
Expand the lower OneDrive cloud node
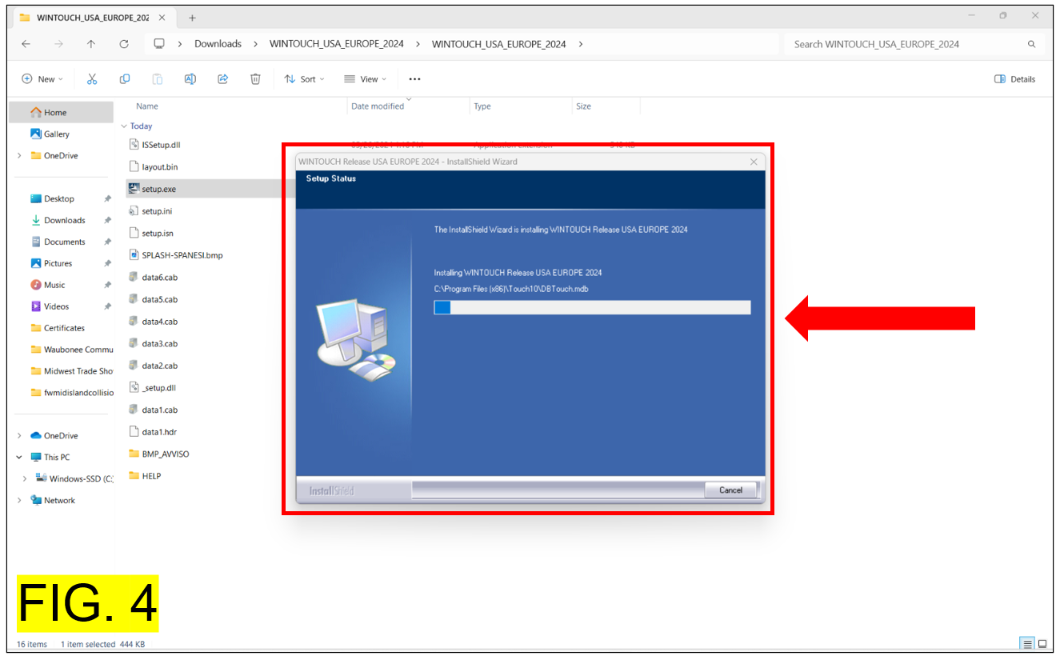19,436
